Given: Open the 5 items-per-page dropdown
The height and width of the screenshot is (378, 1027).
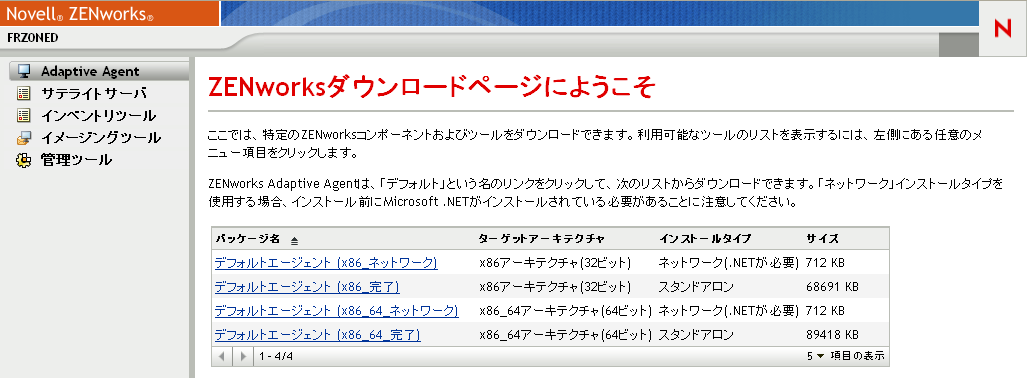Looking at the screenshot, I should point(815,356).
